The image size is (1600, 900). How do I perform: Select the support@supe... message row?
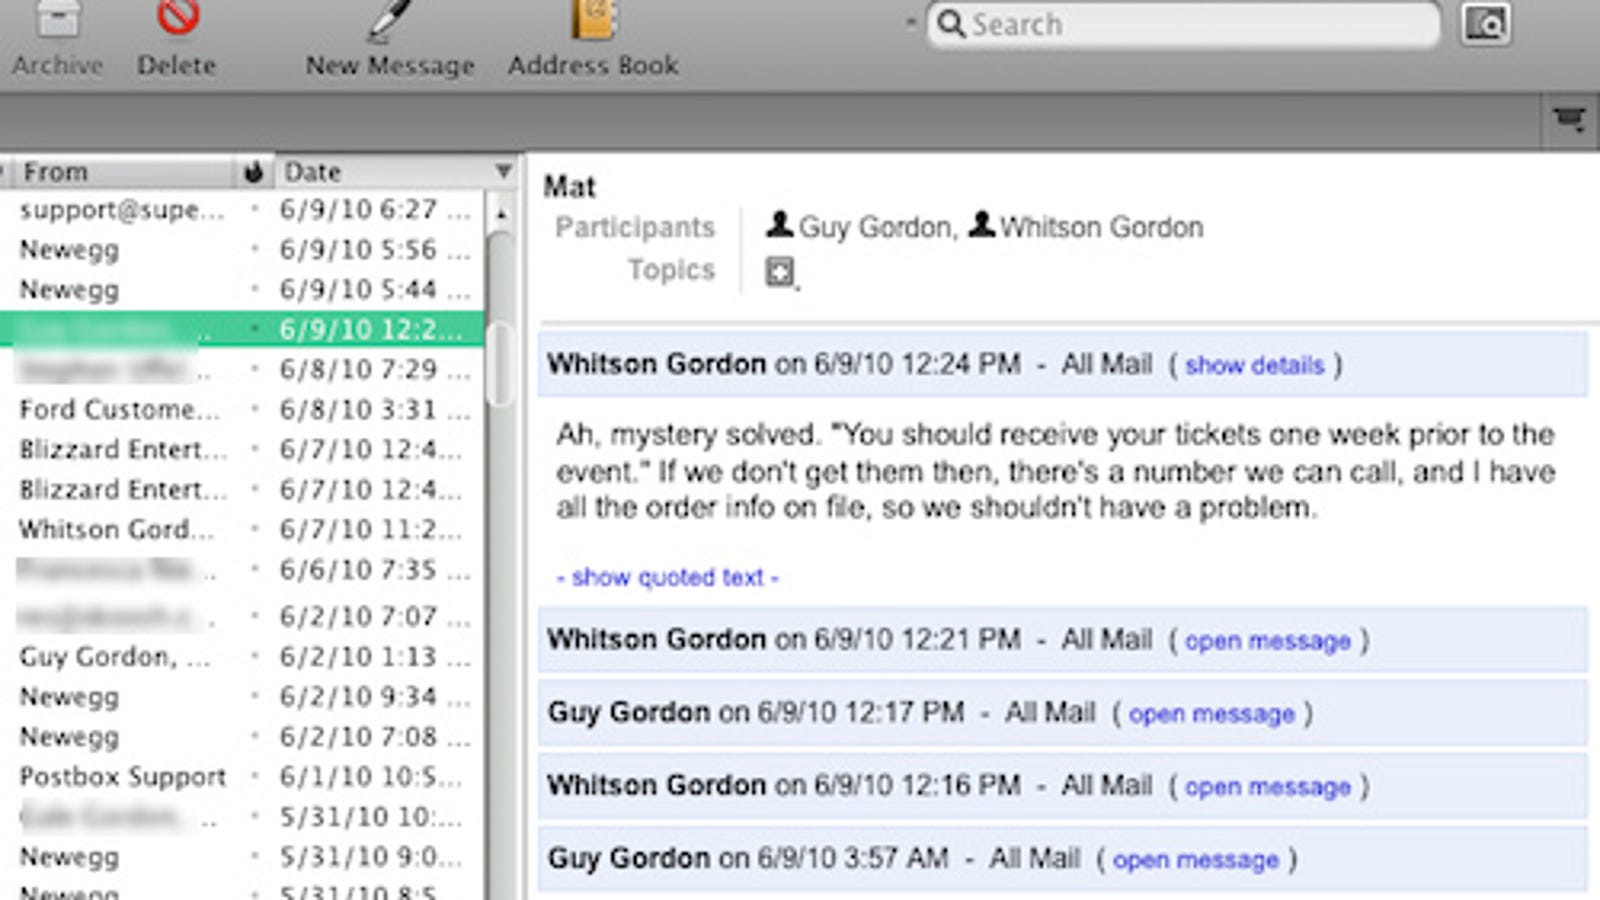pyautogui.click(x=242, y=210)
